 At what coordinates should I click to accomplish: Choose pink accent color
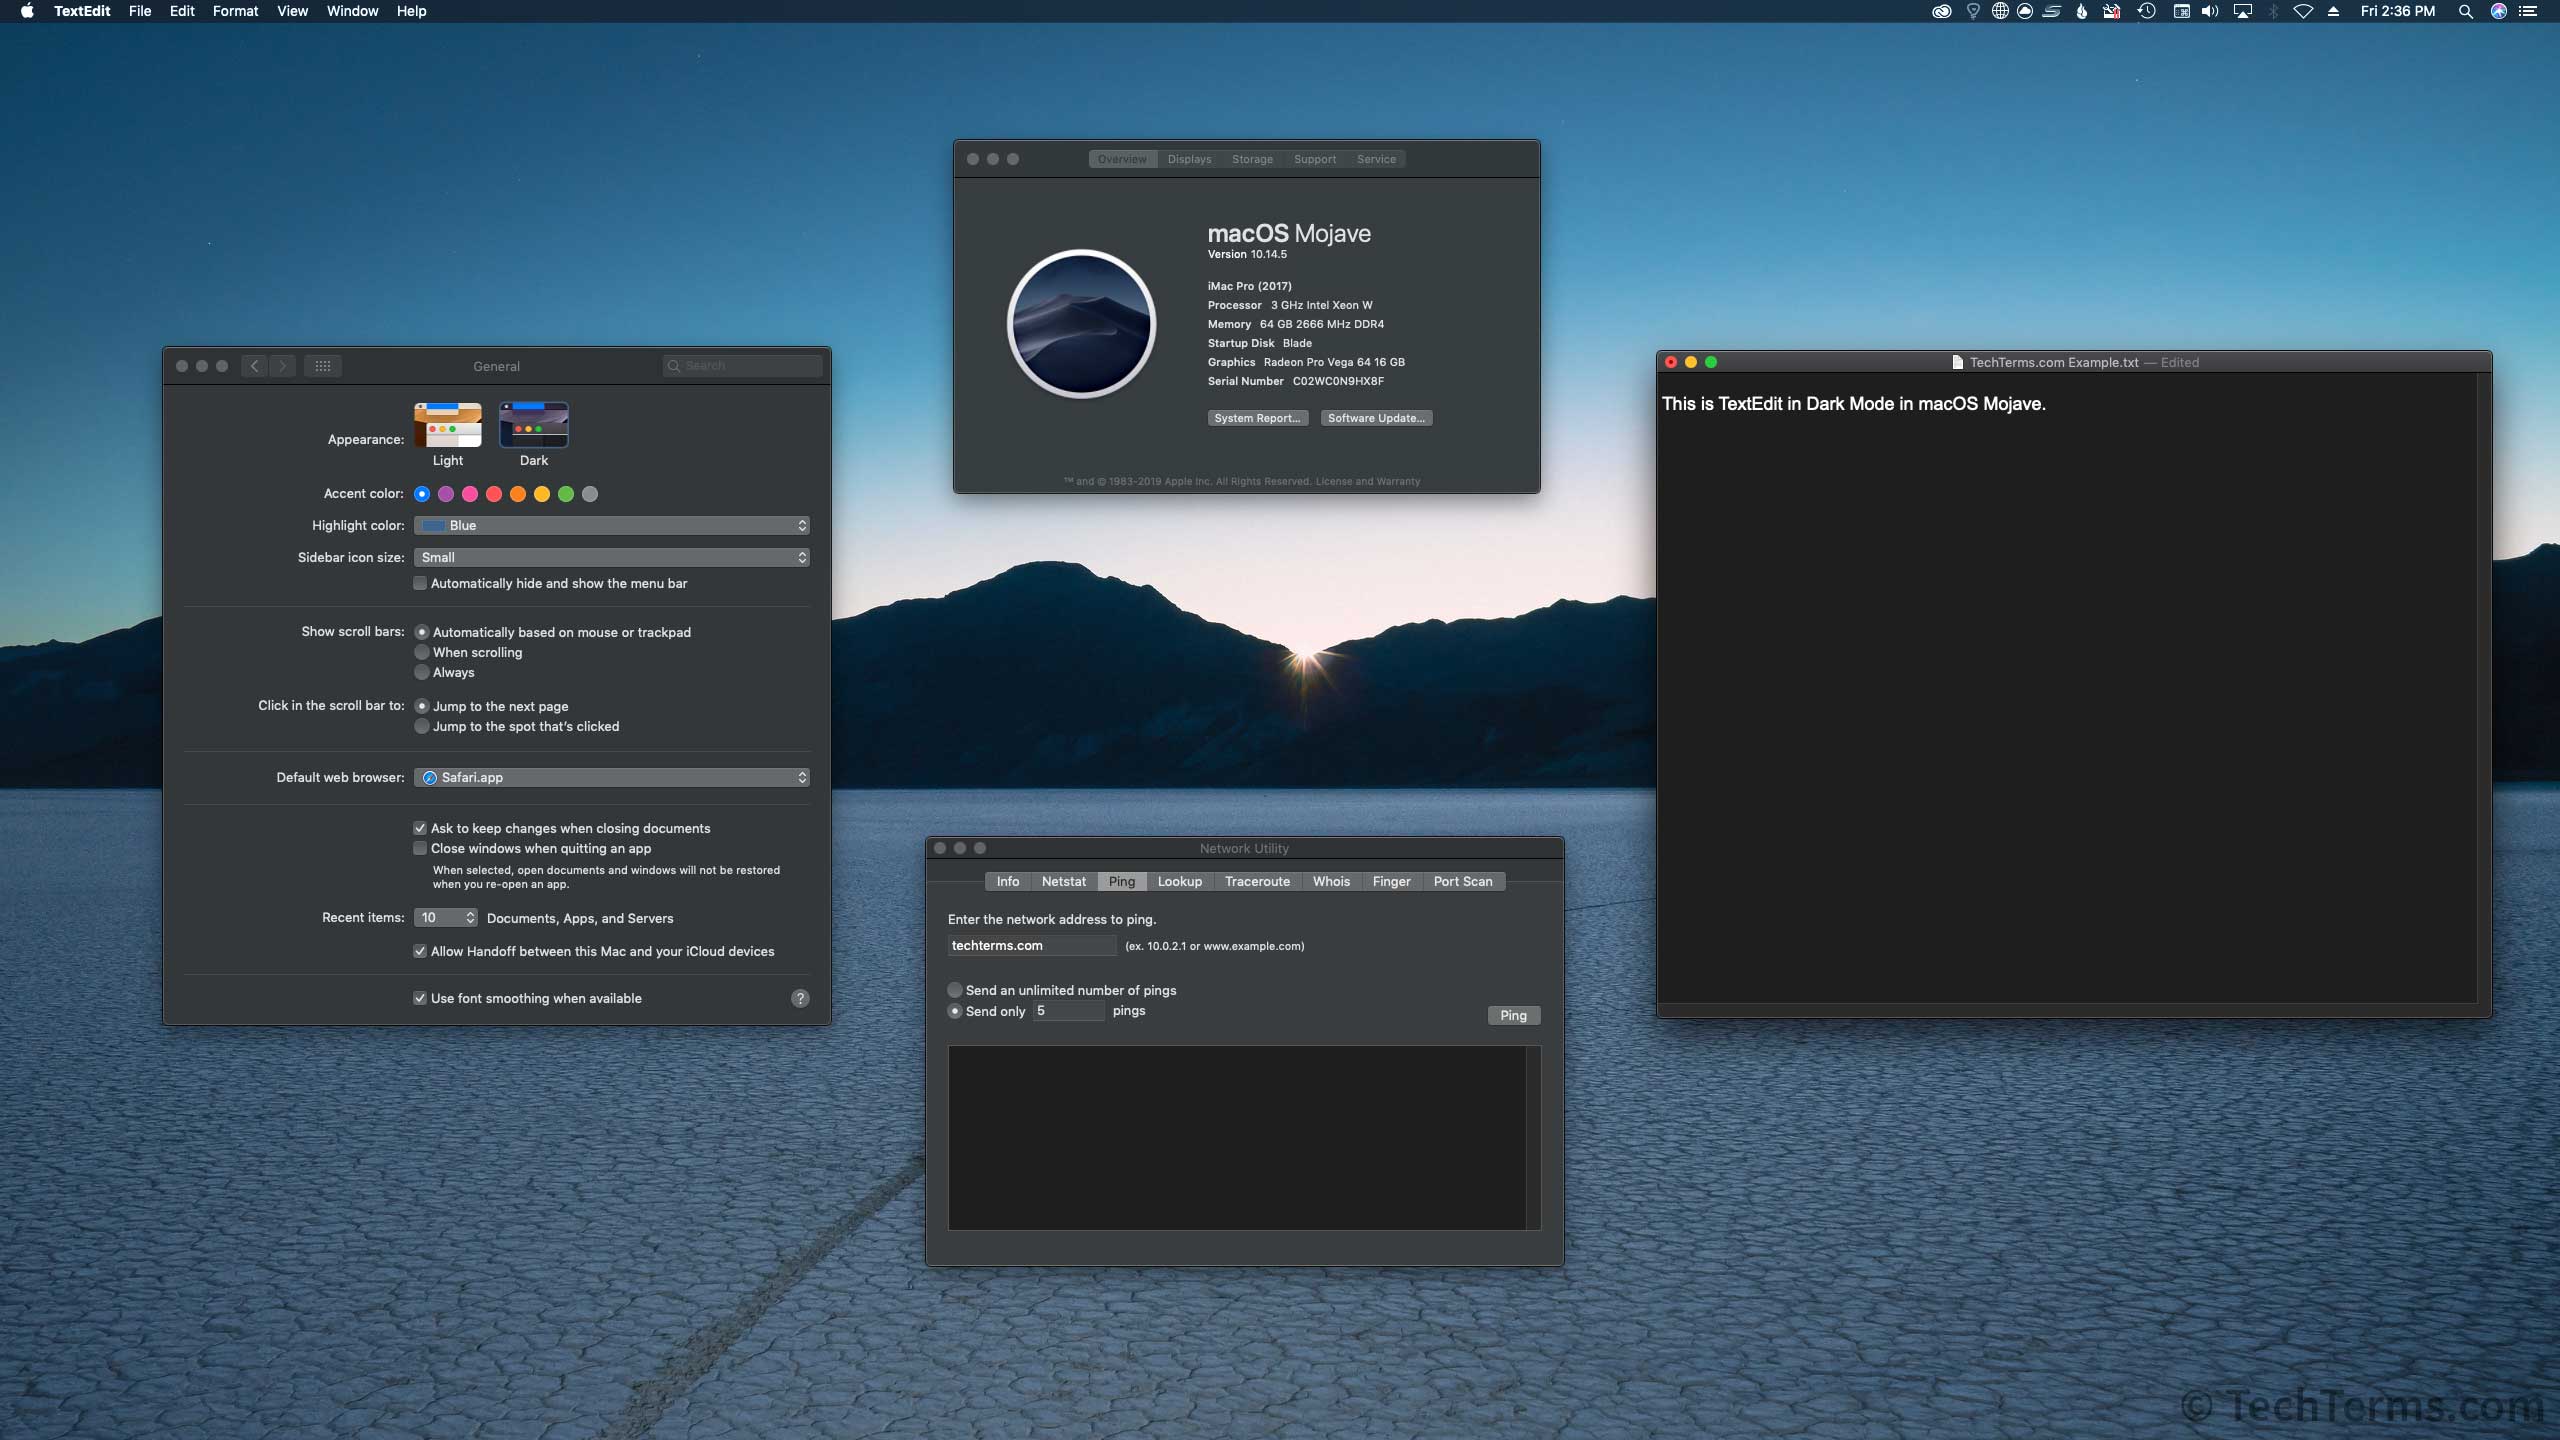470,494
